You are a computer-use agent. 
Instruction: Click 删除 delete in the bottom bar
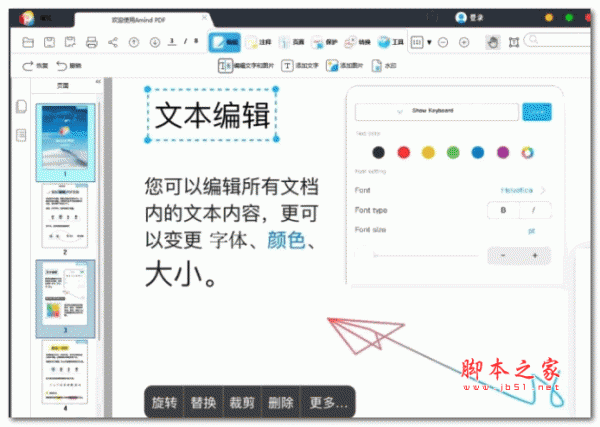tap(281, 402)
